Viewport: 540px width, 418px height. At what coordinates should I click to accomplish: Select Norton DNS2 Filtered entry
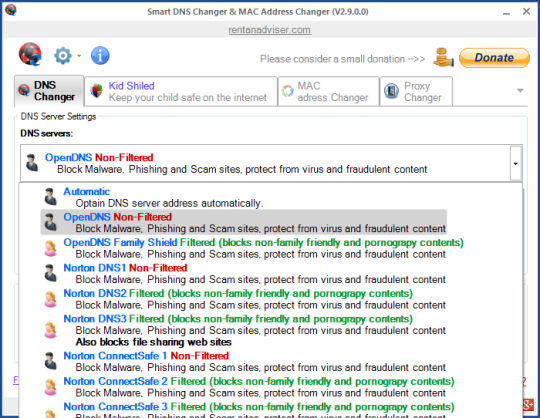(x=243, y=299)
